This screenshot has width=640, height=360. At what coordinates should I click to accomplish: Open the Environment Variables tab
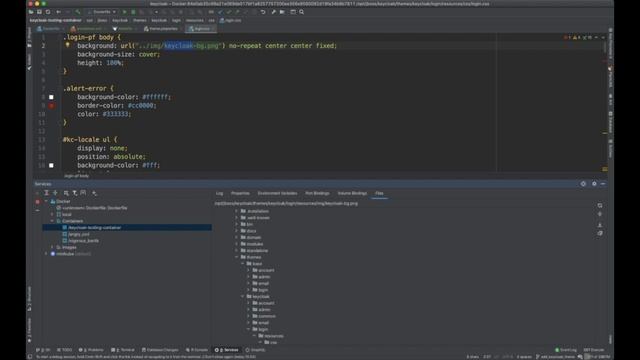coord(278,193)
